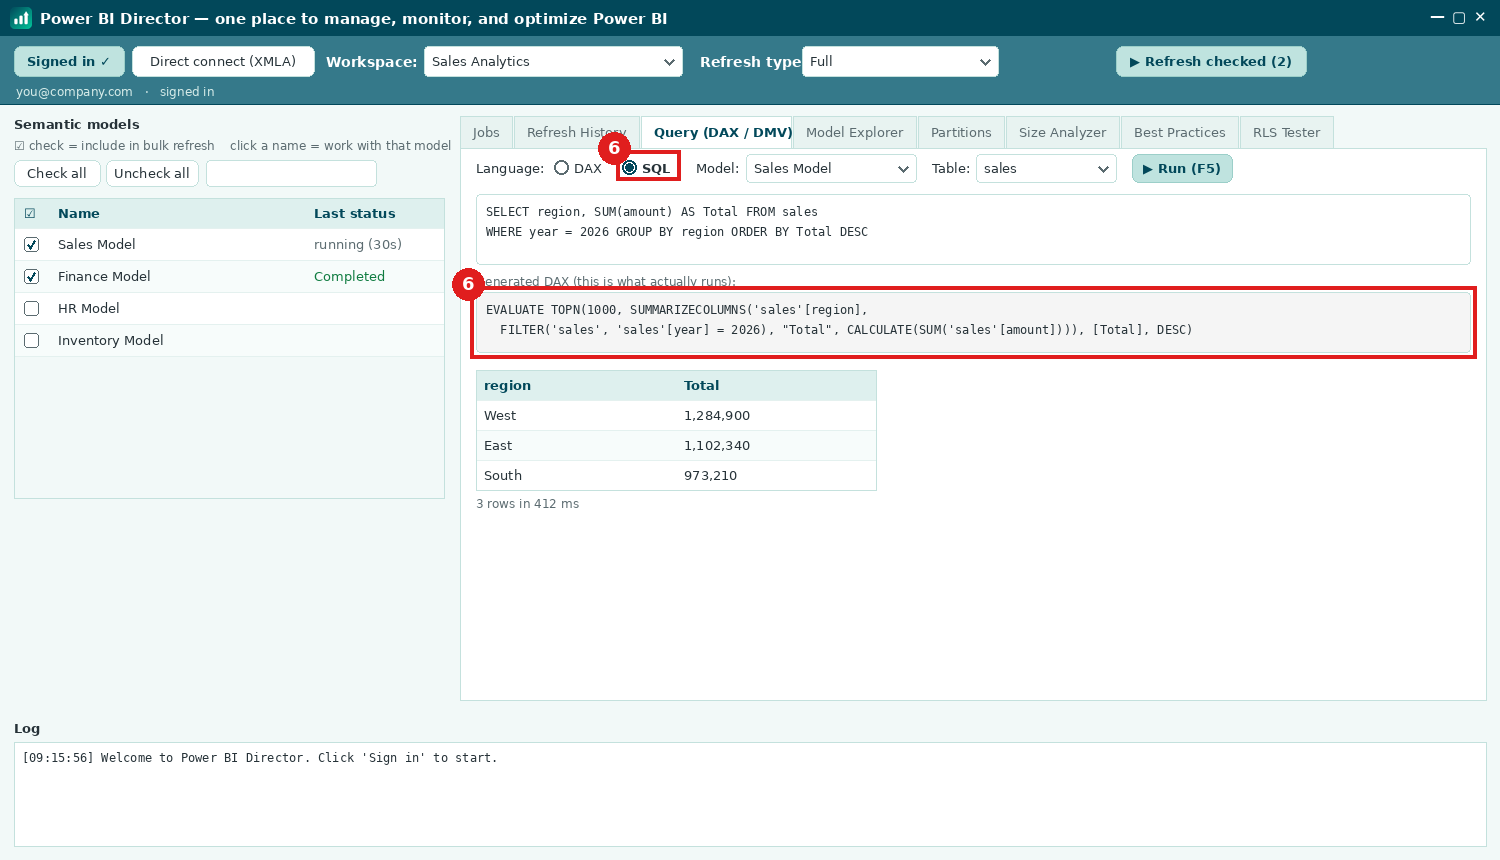Click the model filter input field
The height and width of the screenshot is (860, 1500).
tap(291, 173)
